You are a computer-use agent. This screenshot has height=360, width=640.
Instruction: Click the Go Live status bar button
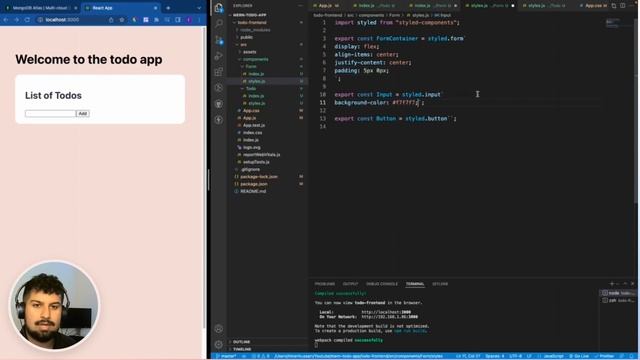[x=579, y=356]
